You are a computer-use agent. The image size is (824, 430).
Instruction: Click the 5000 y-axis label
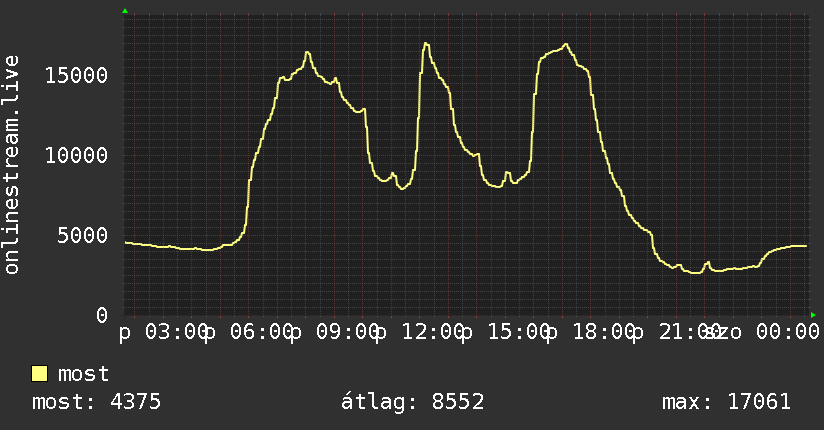pos(83,236)
